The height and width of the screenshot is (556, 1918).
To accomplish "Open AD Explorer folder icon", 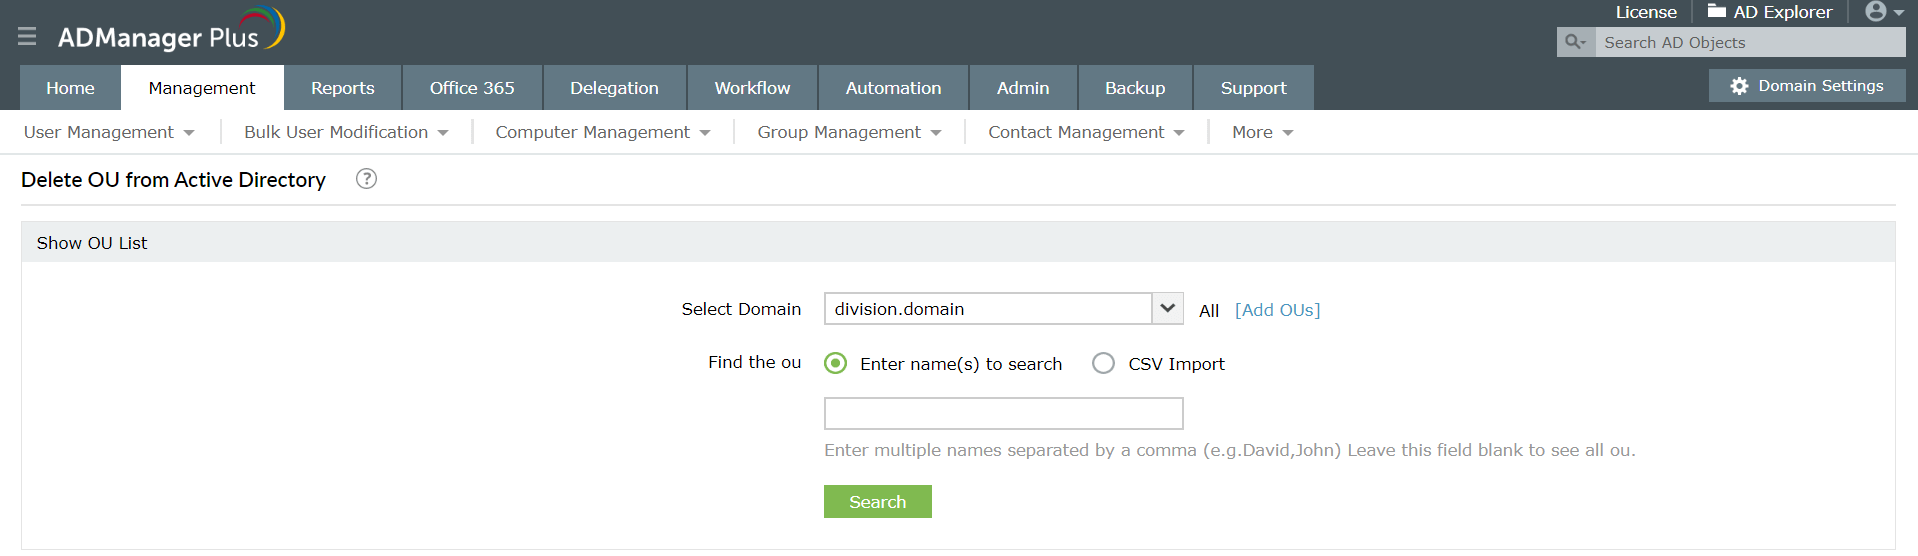I will [1717, 12].
